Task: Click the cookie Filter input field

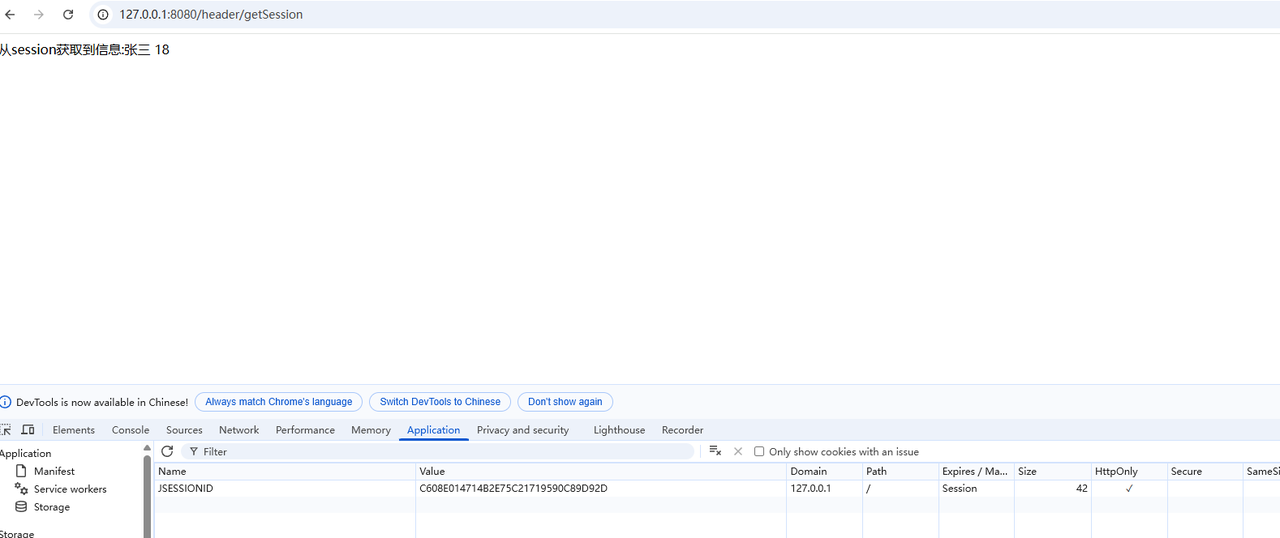Action: 440,452
